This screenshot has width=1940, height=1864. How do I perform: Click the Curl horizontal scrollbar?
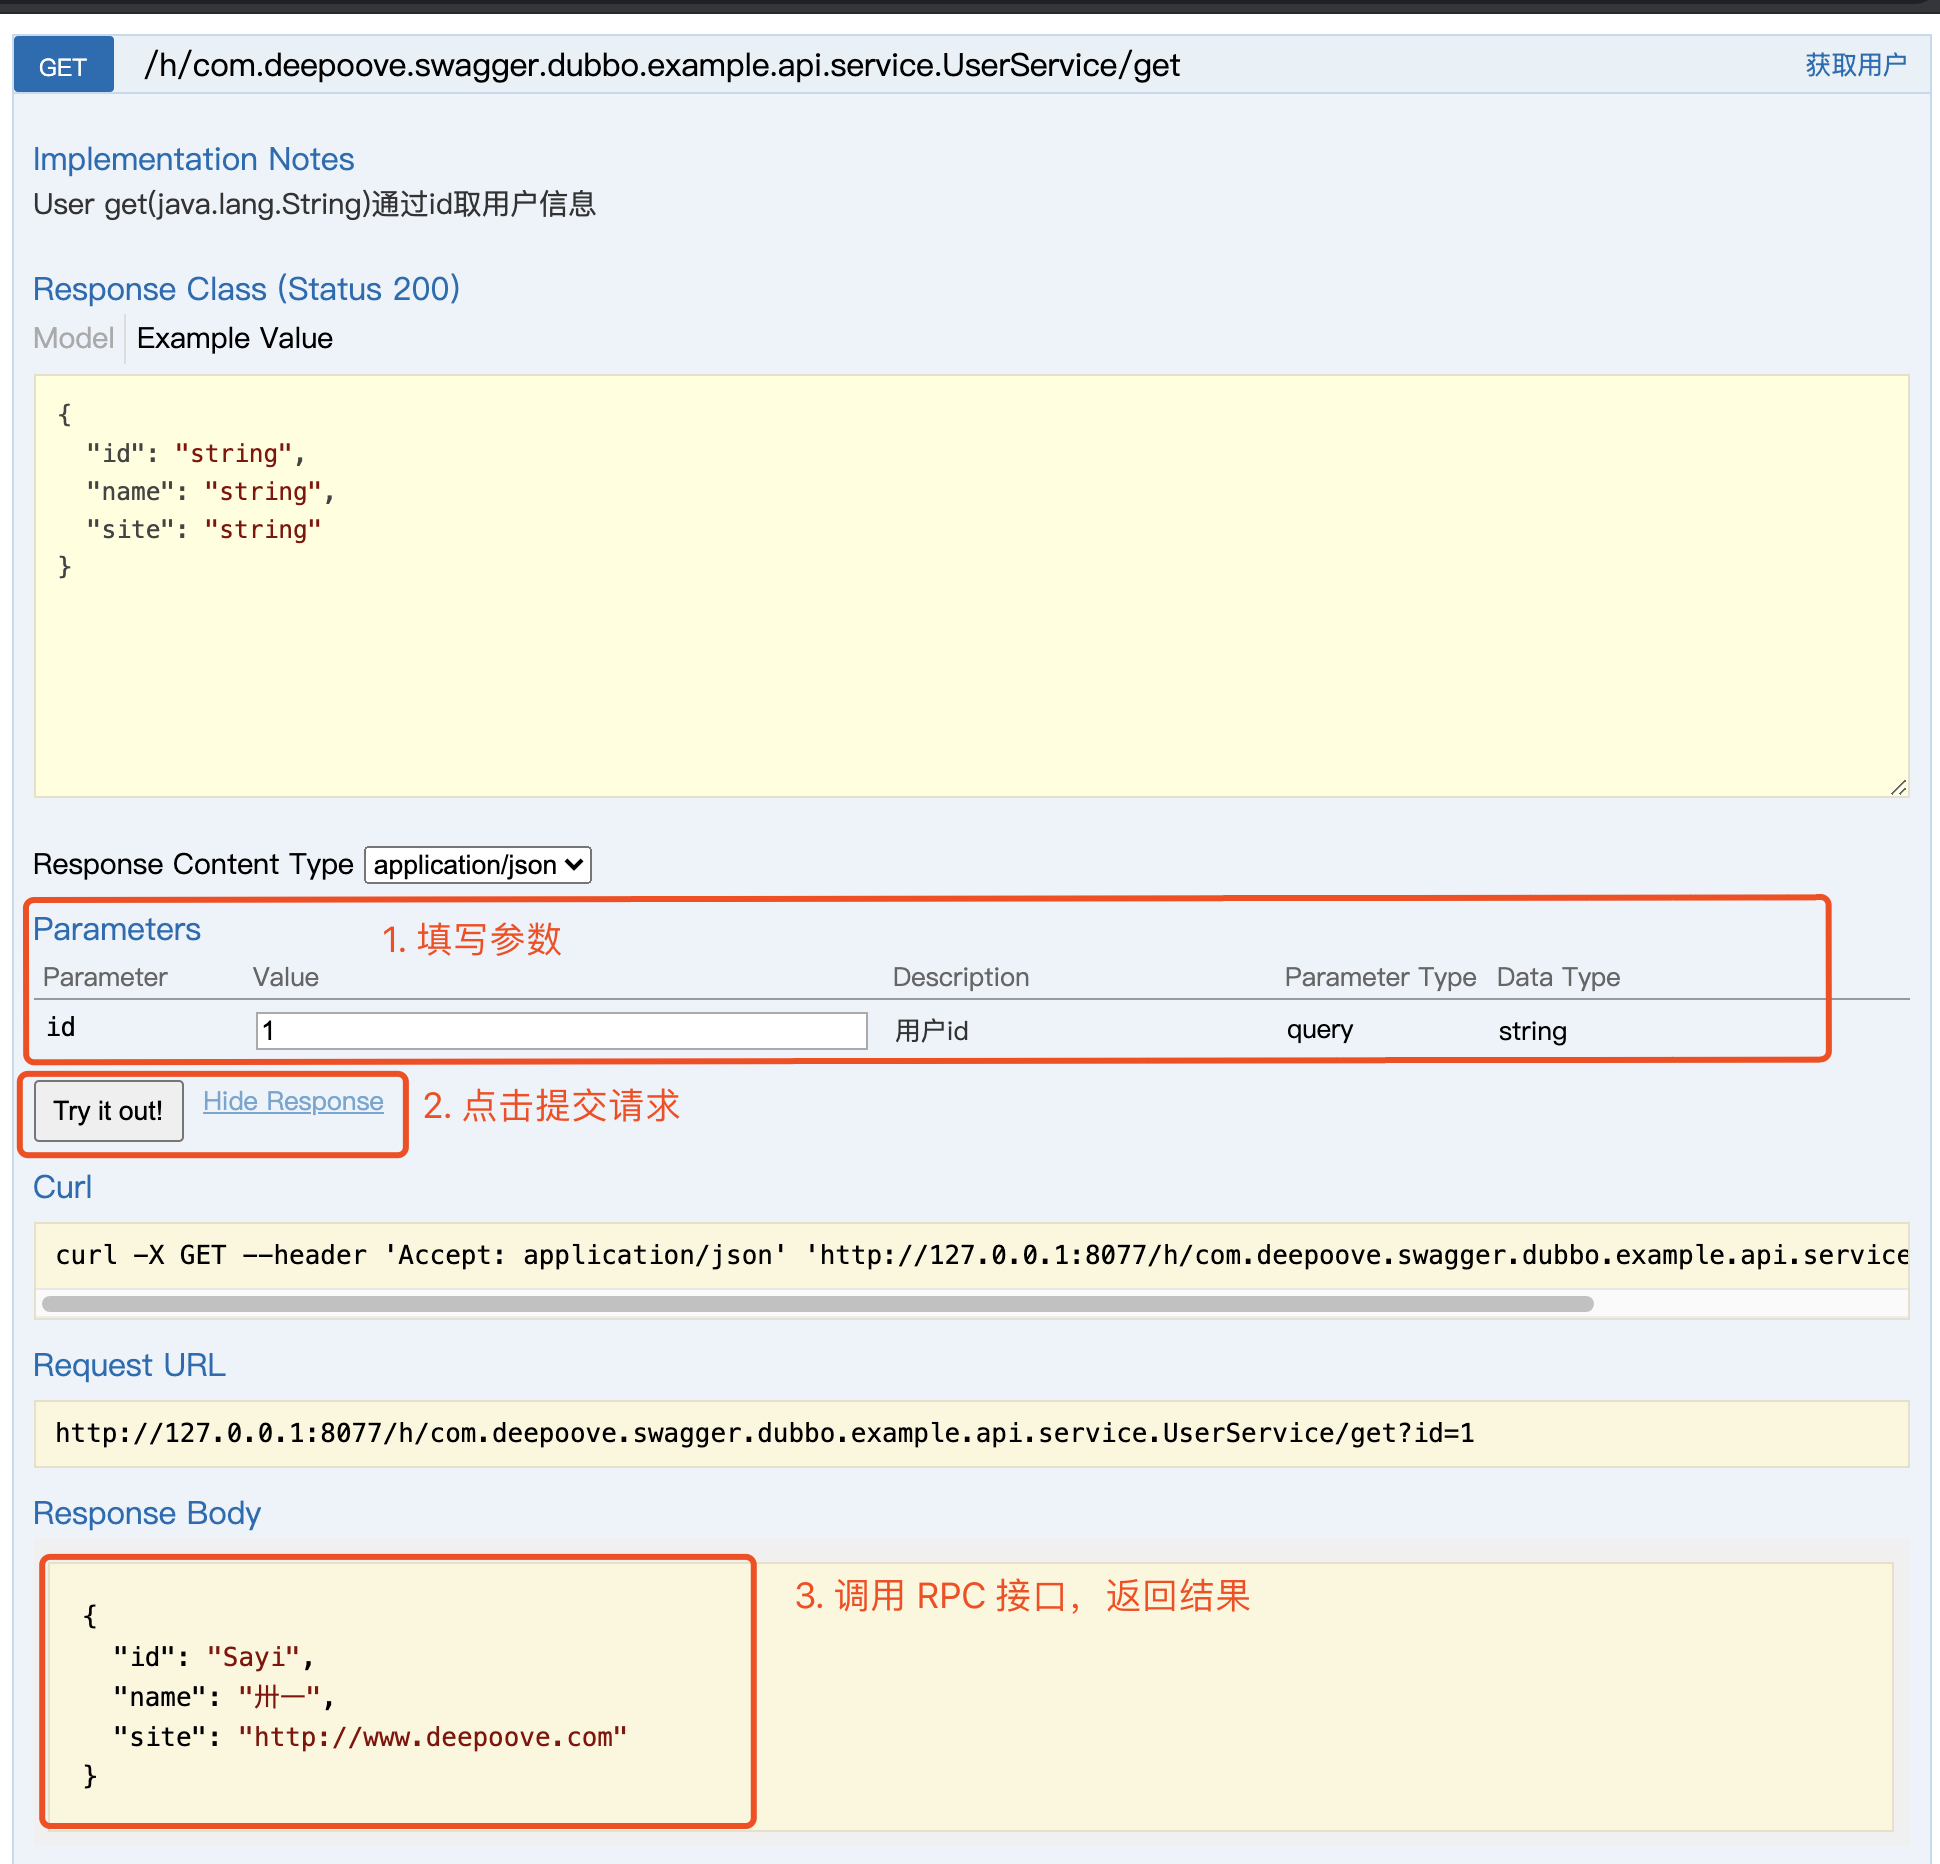817,1304
